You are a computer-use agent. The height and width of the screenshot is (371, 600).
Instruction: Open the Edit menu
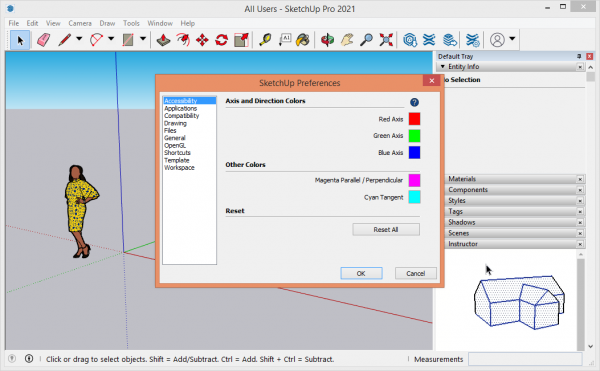click(x=32, y=23)
